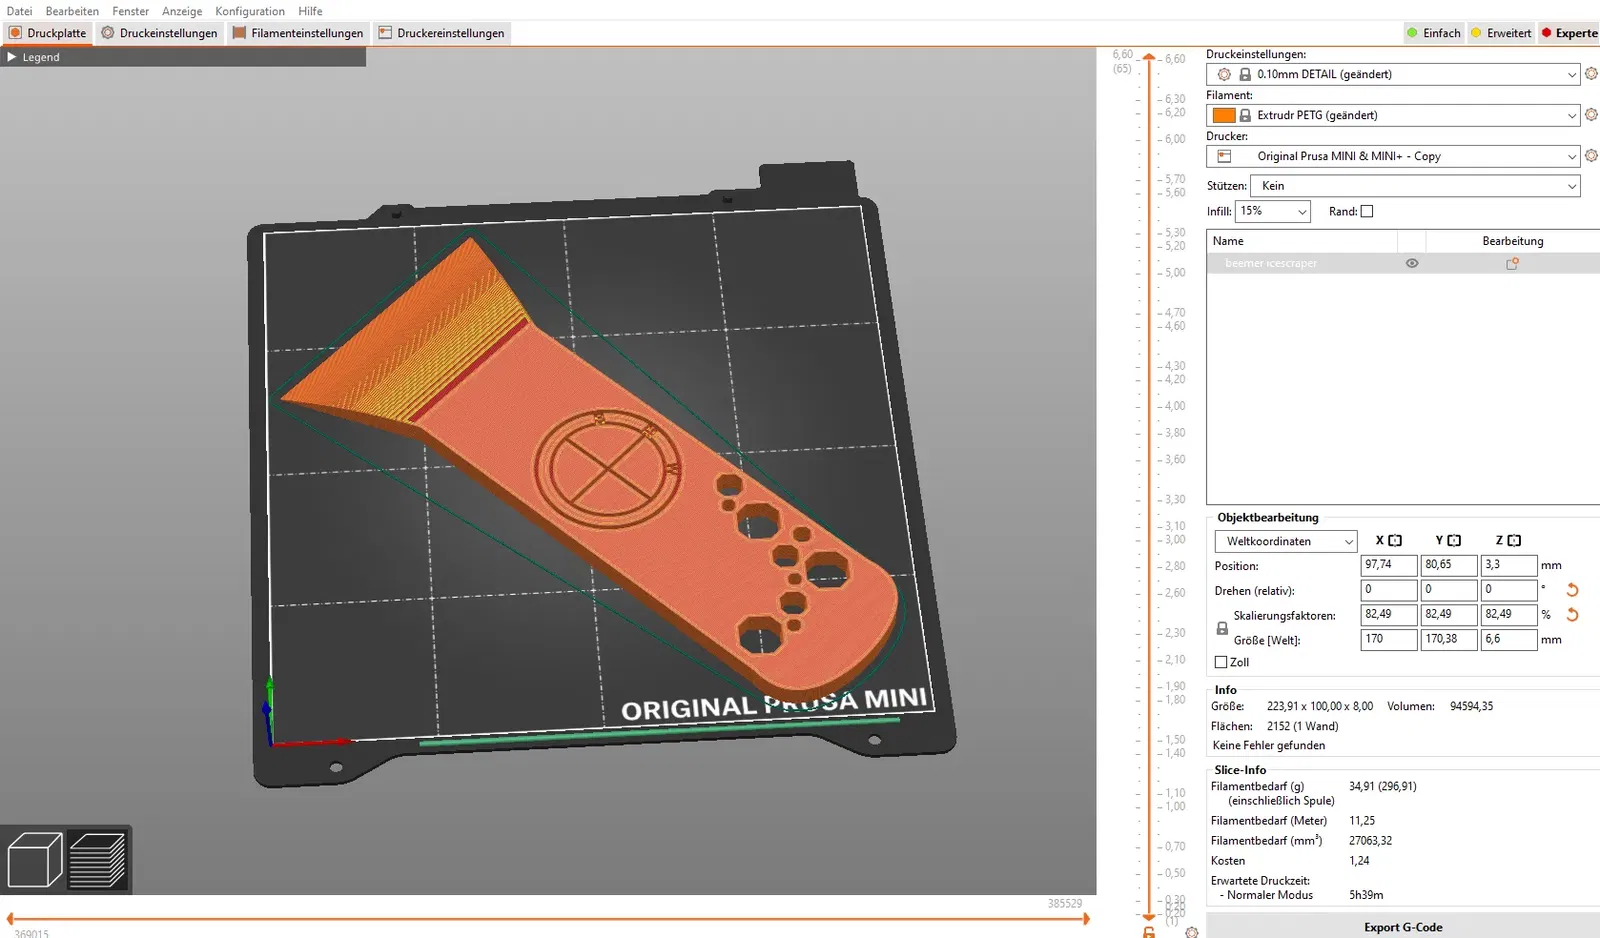The width and height of the screenshot is (1600, 938).
Task: Open settings gear beside the Drucker dropdown
Action: (x=1591, y=156)
